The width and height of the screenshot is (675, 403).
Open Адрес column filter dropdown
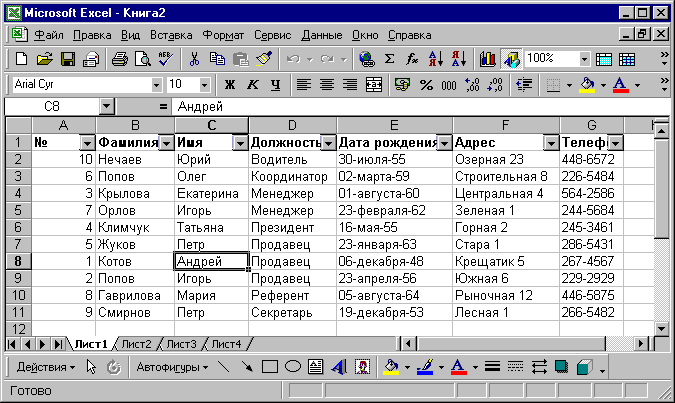(x=551, y=143)
